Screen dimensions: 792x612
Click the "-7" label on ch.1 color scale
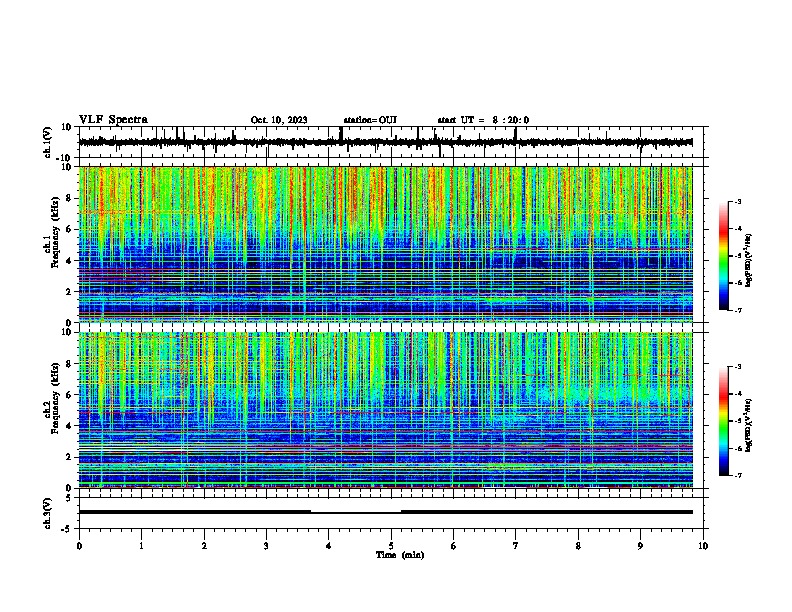pos(737,310)
